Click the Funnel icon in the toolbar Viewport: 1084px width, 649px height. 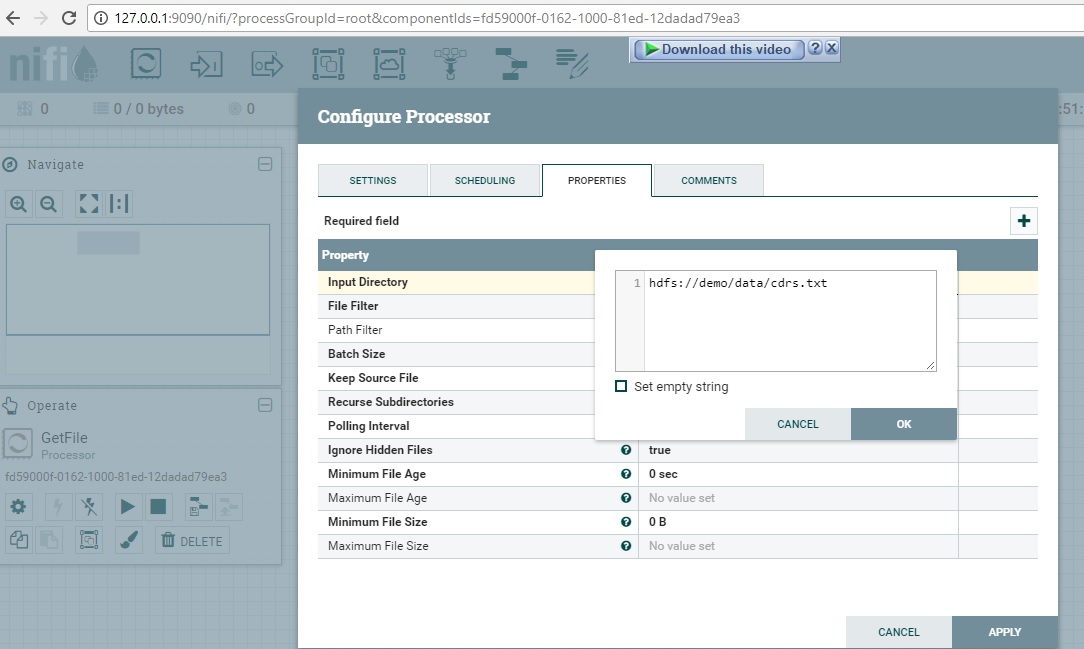click(450, 64)
